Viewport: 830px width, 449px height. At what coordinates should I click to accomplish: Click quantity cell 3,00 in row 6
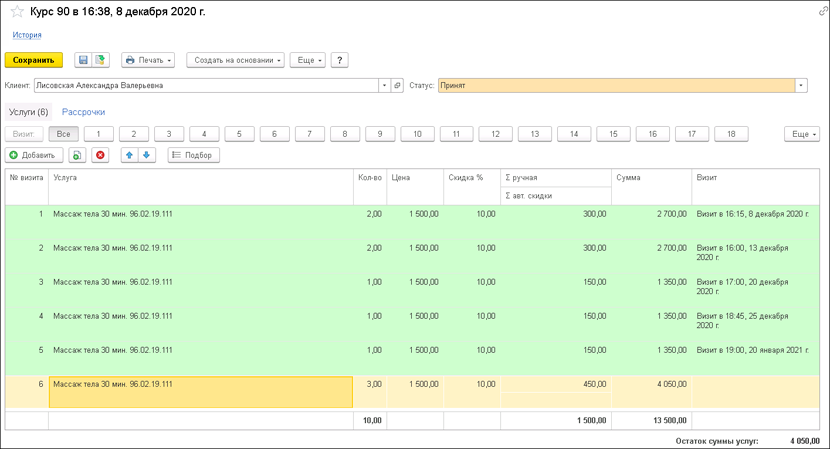pos(370,392)
